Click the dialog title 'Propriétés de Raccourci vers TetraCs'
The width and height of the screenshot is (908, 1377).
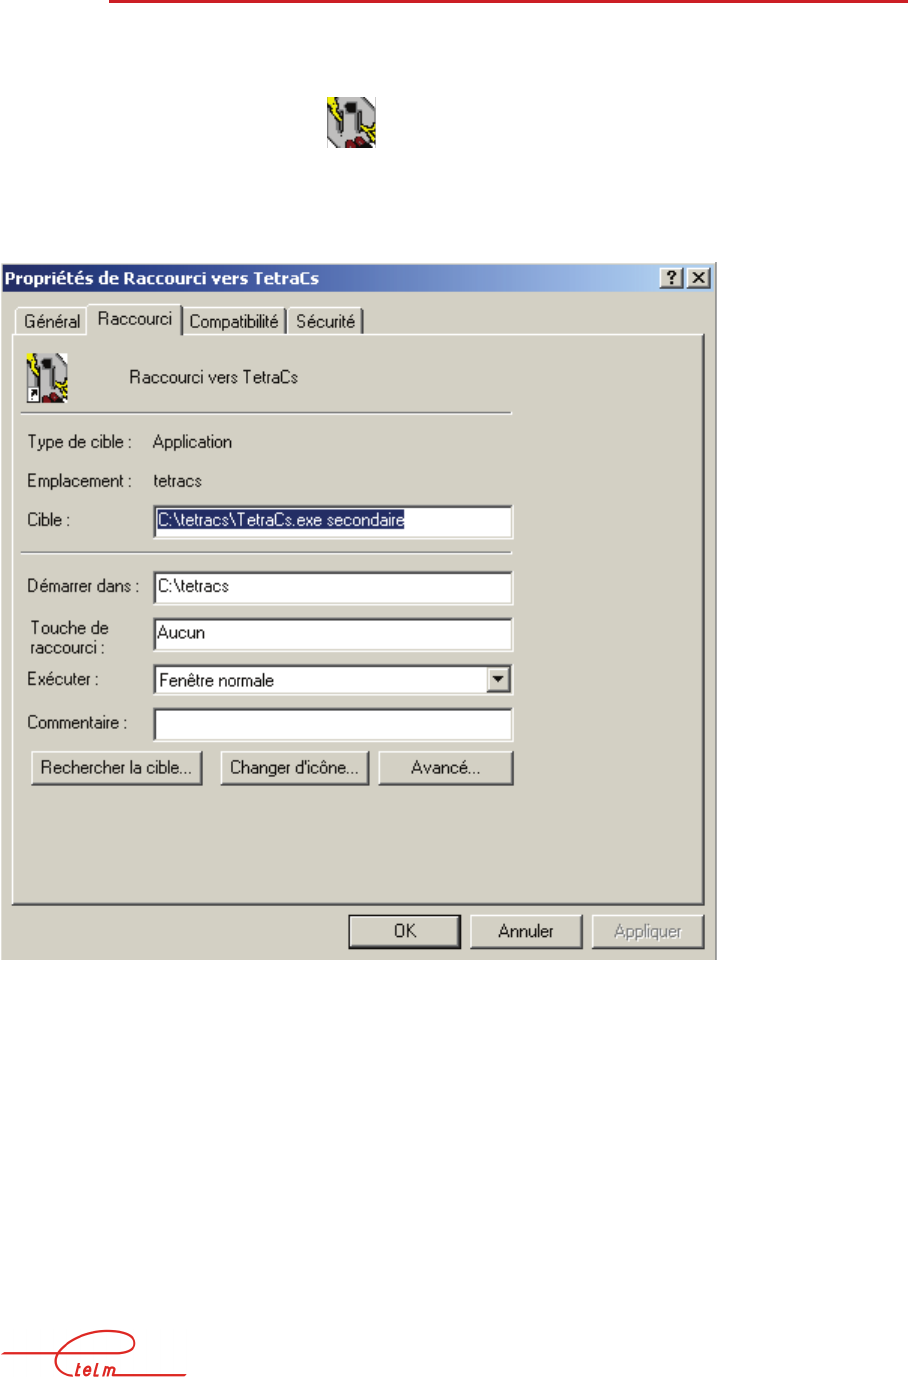162,278
